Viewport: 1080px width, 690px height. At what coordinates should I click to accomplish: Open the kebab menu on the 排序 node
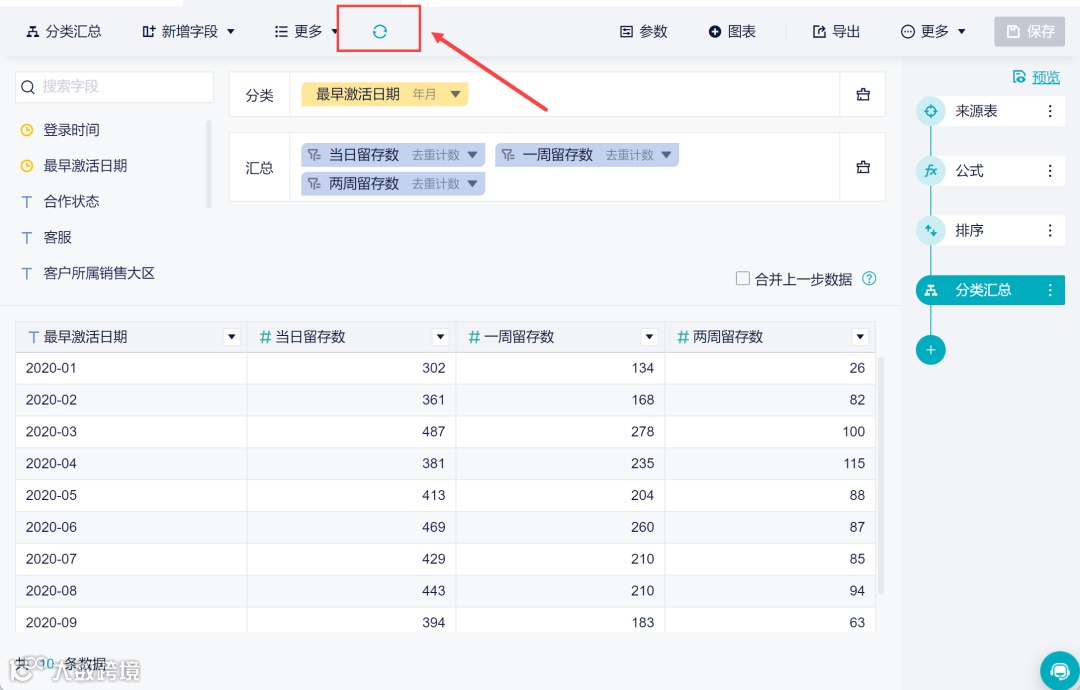(x=1048, y=230)
